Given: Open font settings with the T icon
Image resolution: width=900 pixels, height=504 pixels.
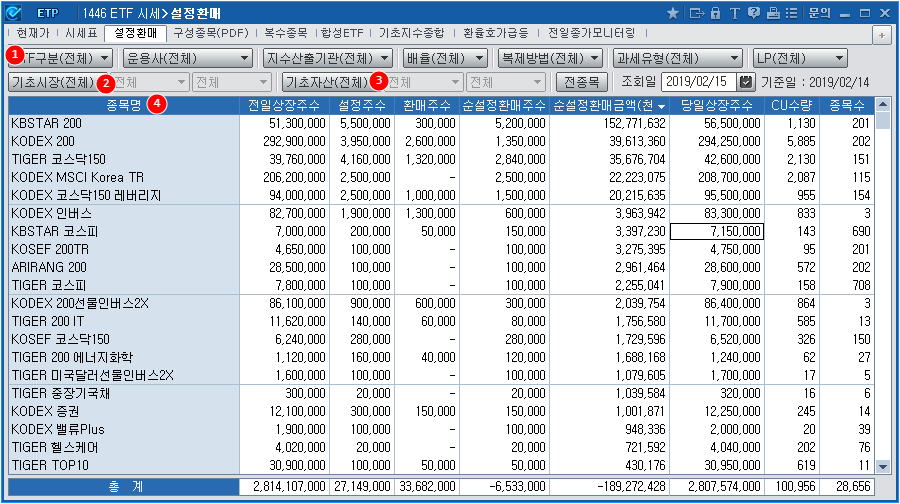Looking at the screenshot, I should point(733,13).
